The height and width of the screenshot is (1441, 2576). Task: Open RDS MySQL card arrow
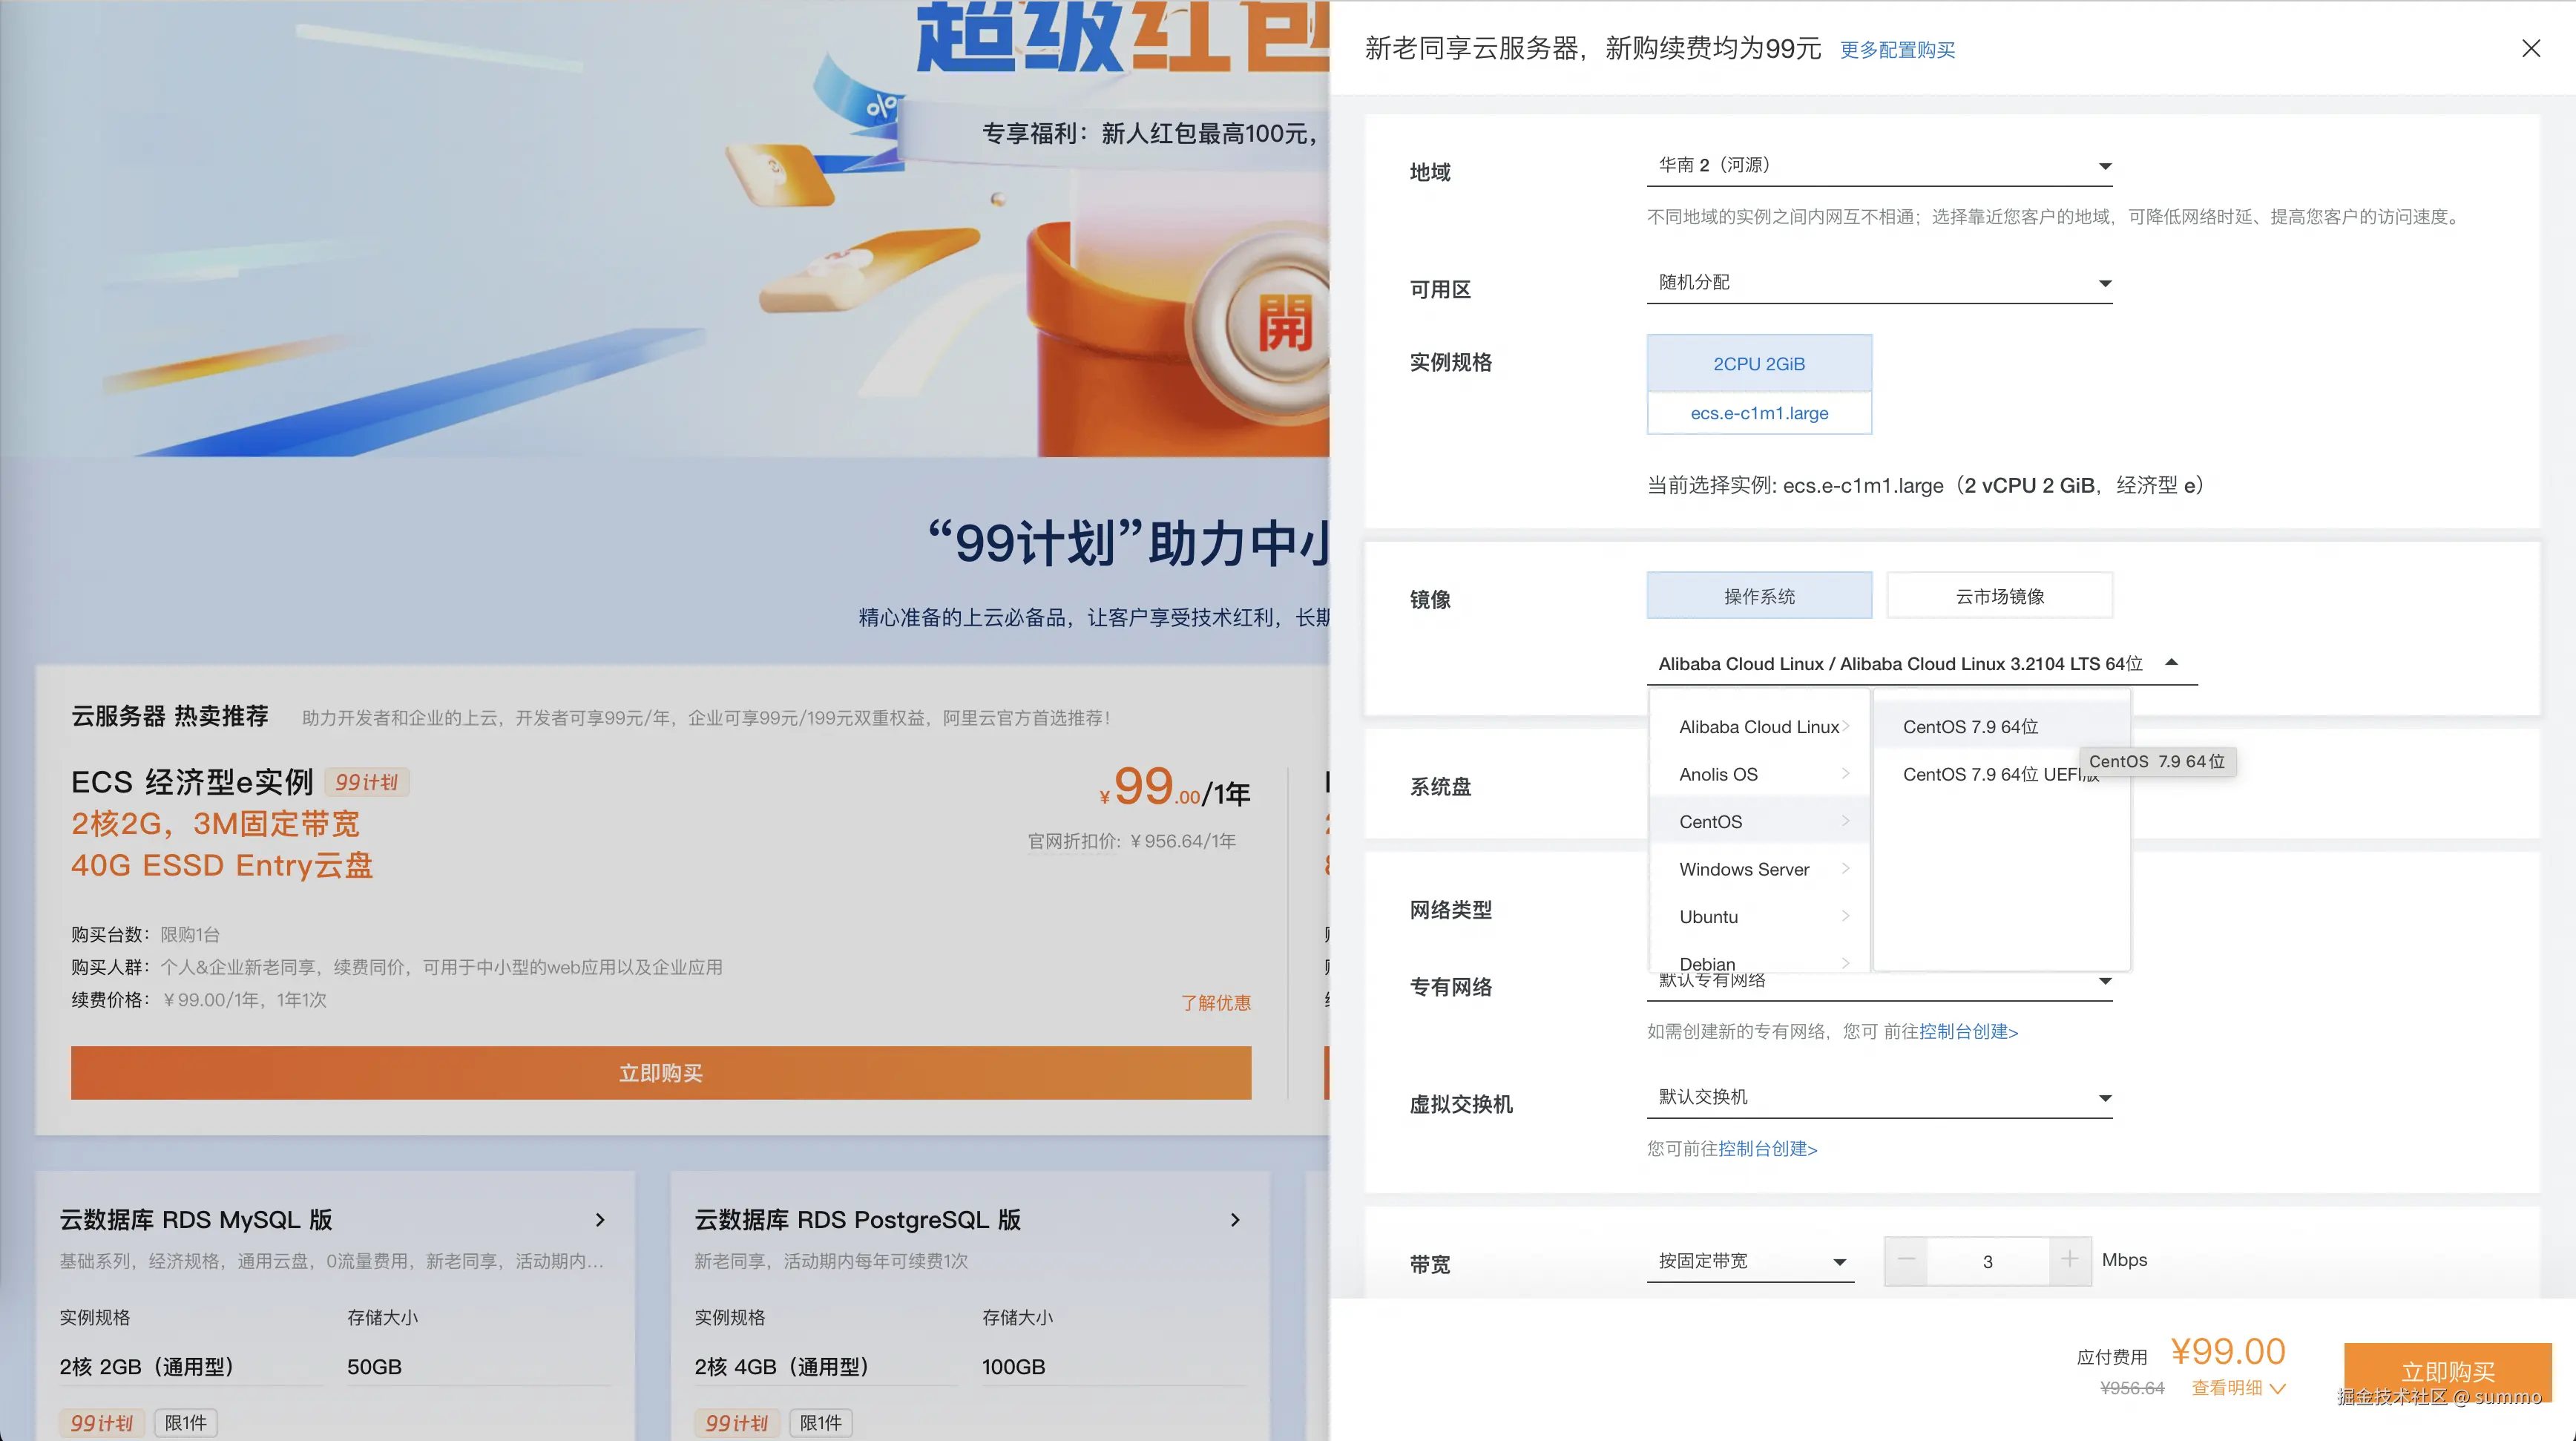click(600, 1220)
